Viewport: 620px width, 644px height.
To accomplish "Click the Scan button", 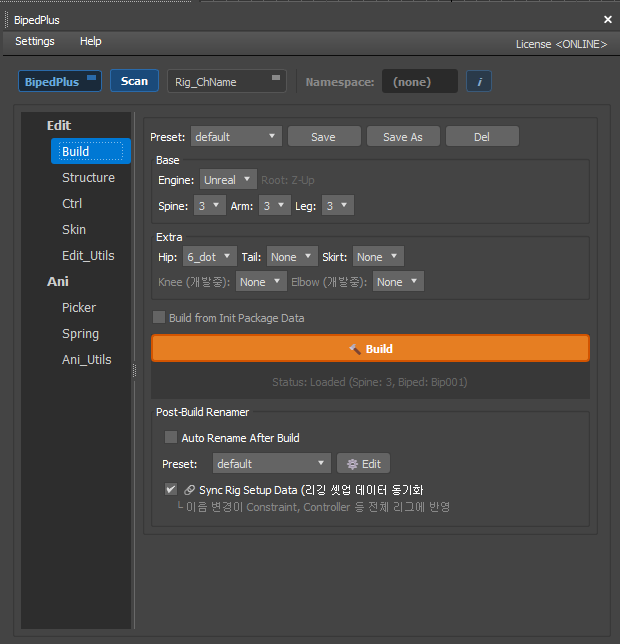I will pos(134,82).
